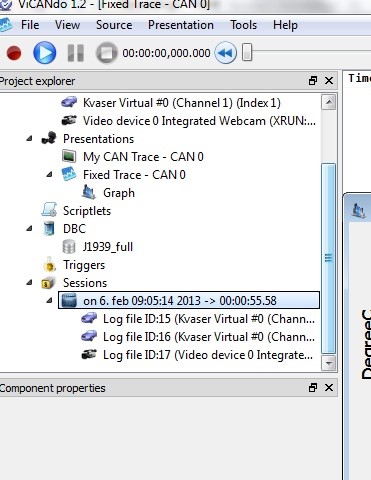
Task: Click the Triggers flask icon
Action: (49, 264)
